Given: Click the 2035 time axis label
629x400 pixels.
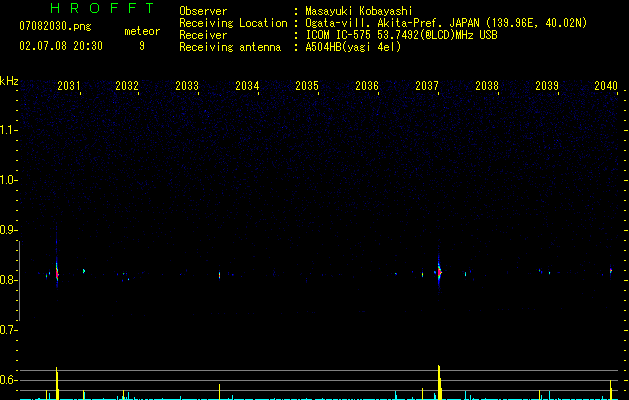Looking at the screenshot, I should (307, 85).
